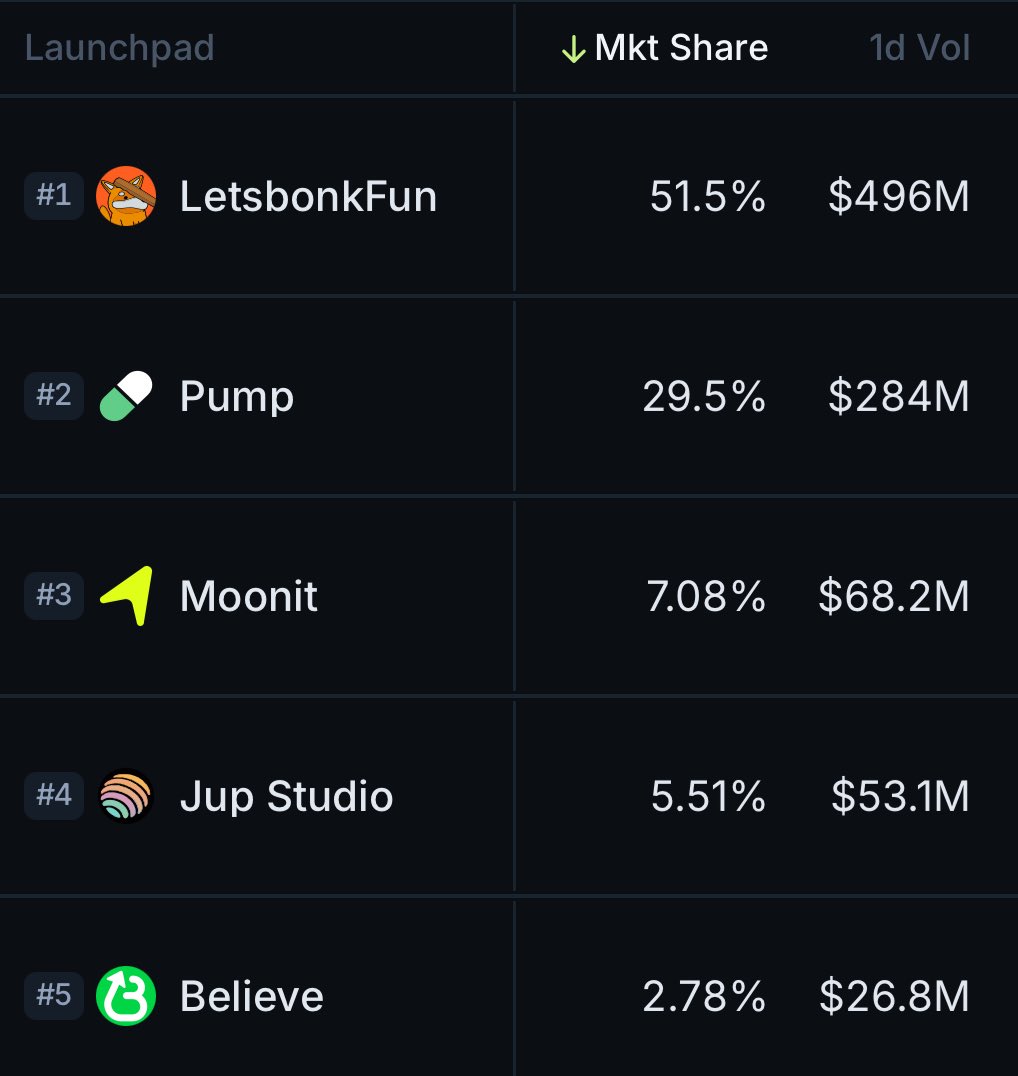This screenshot has width=1018, height=1076.
Task: Click the Moonit yellow arrow icon
Action: coord(127,596)
